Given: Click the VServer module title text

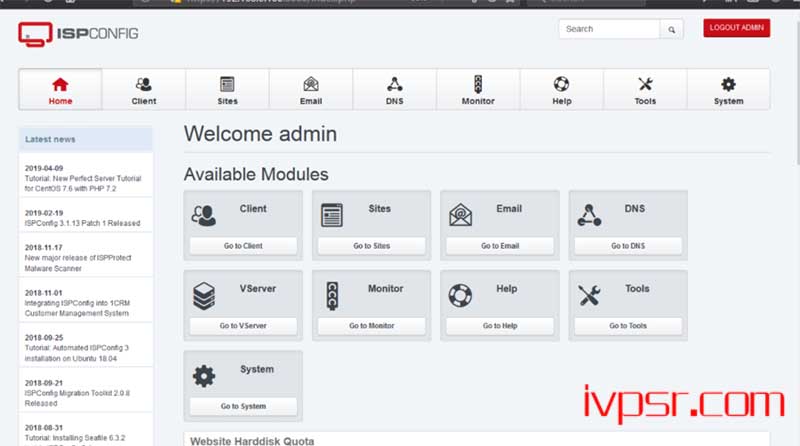Looking at the screenshot, I should (258, 289).
